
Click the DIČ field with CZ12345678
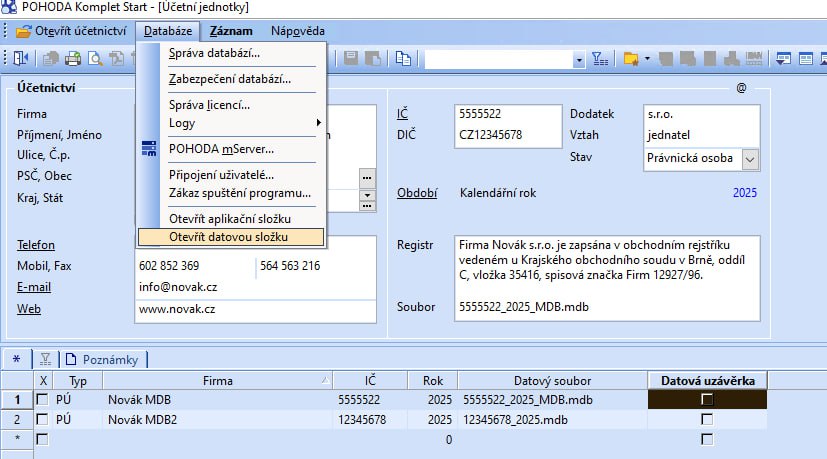(x=507, y=135)
